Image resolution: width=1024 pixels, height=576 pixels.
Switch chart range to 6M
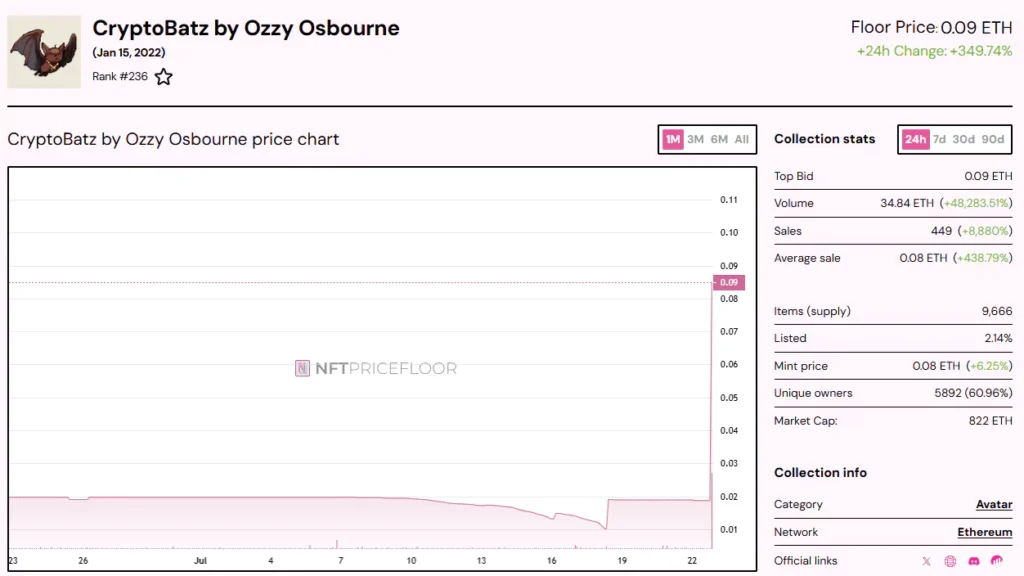pyautogui.click(x=719, y=139)
